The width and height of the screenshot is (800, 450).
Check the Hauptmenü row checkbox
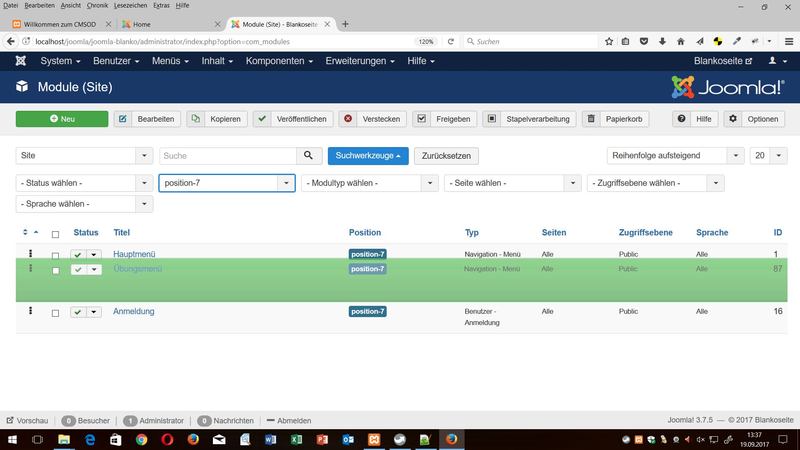tap(55, 255)
